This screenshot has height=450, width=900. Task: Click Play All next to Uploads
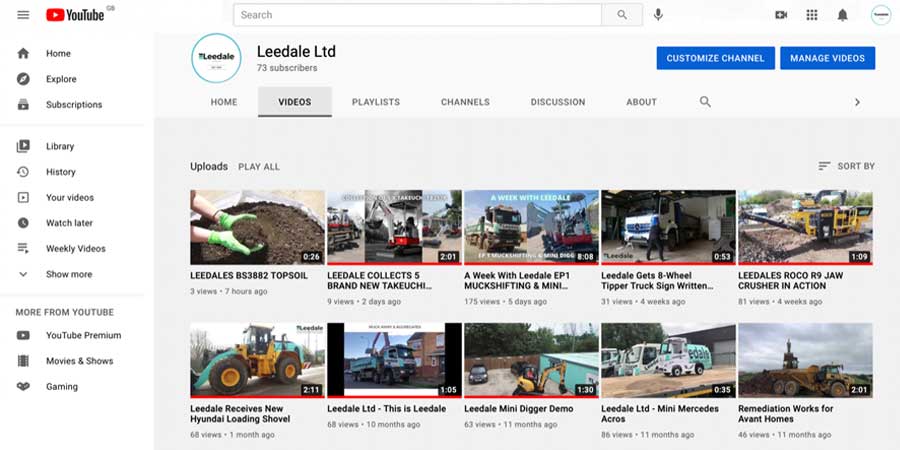click(259, 167)
